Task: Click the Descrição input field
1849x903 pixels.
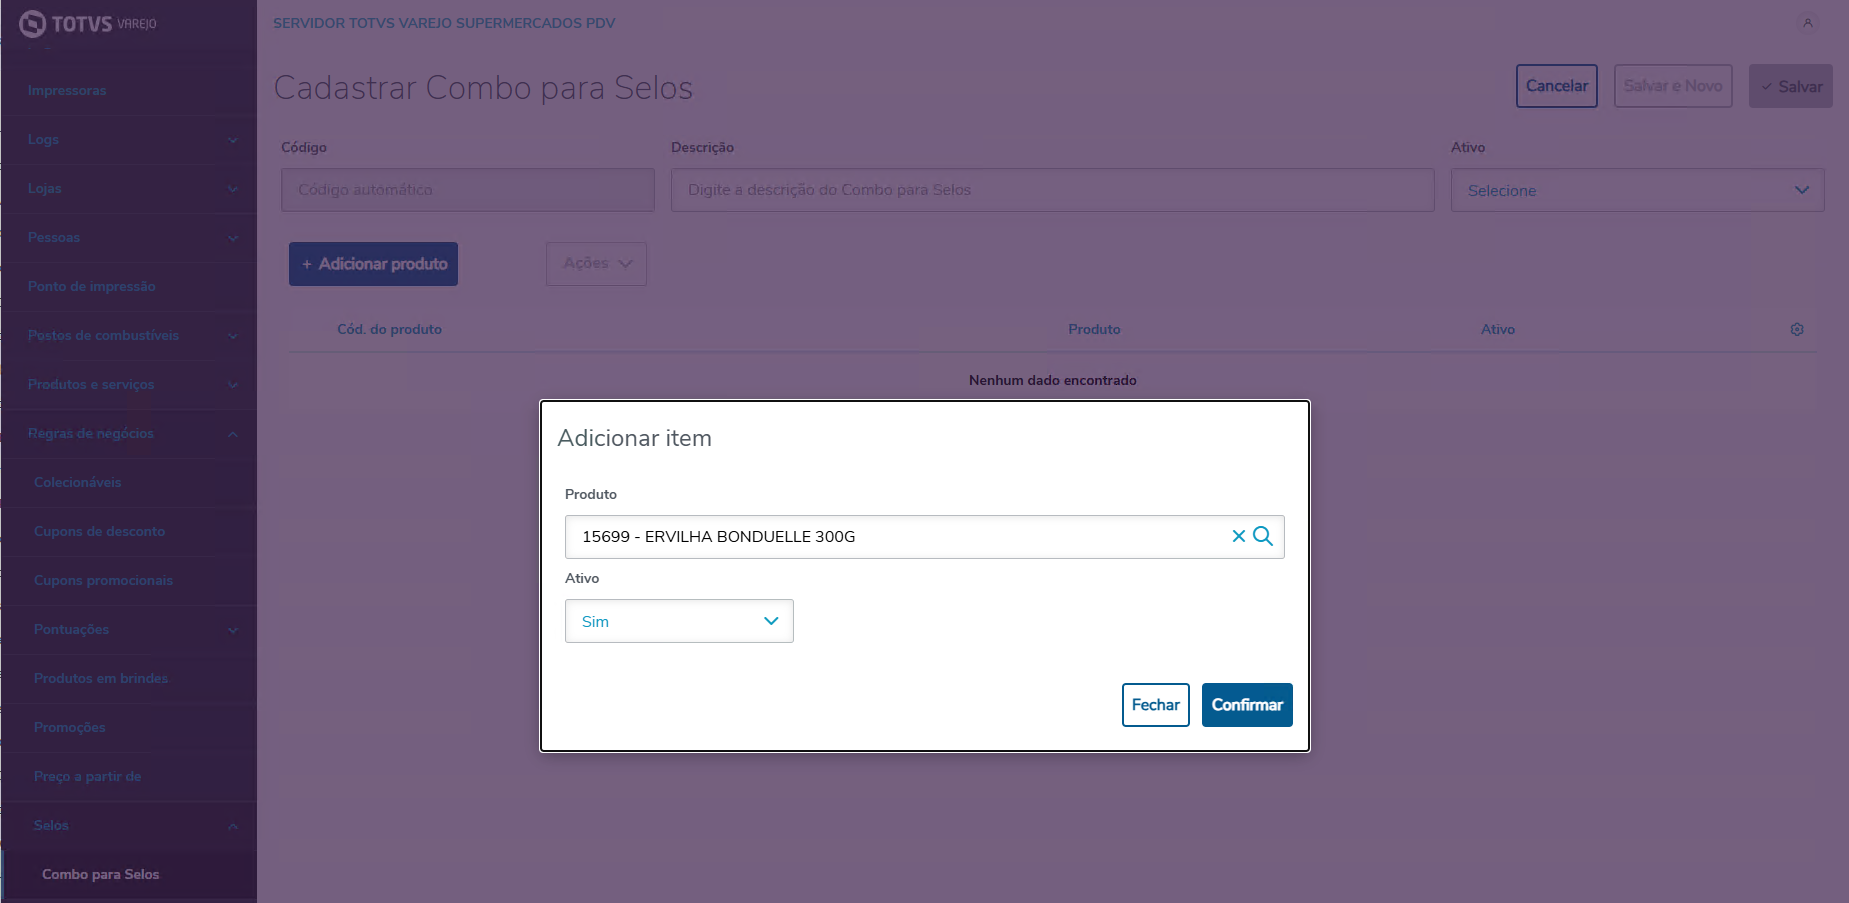Action: pyautogui.click(x=1052, y=190)
